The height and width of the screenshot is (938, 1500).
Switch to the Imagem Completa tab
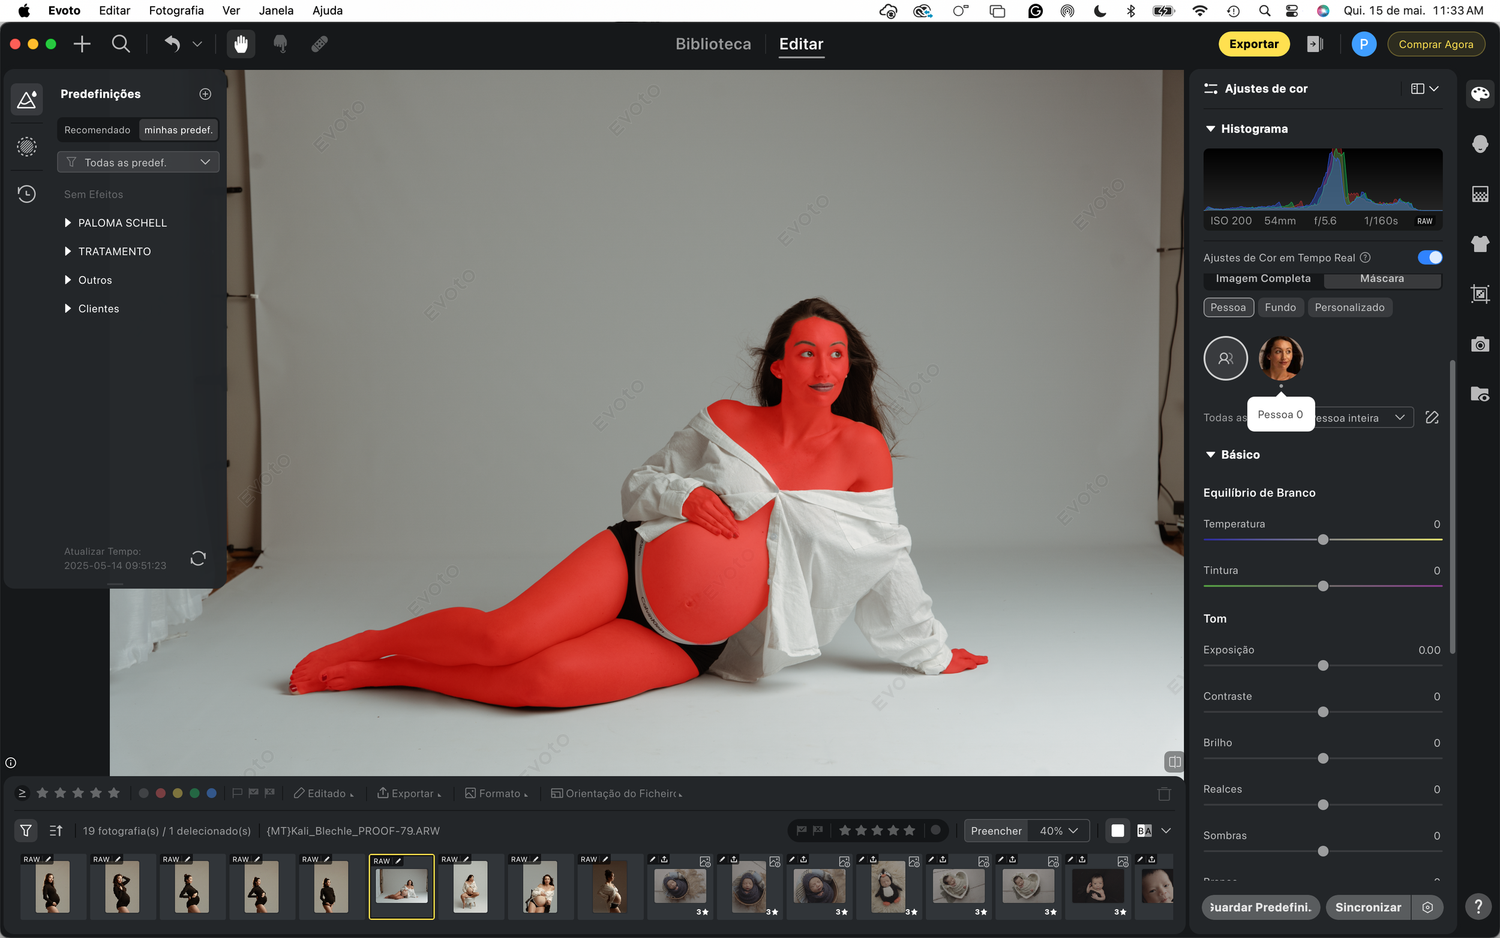[1263, 279]
